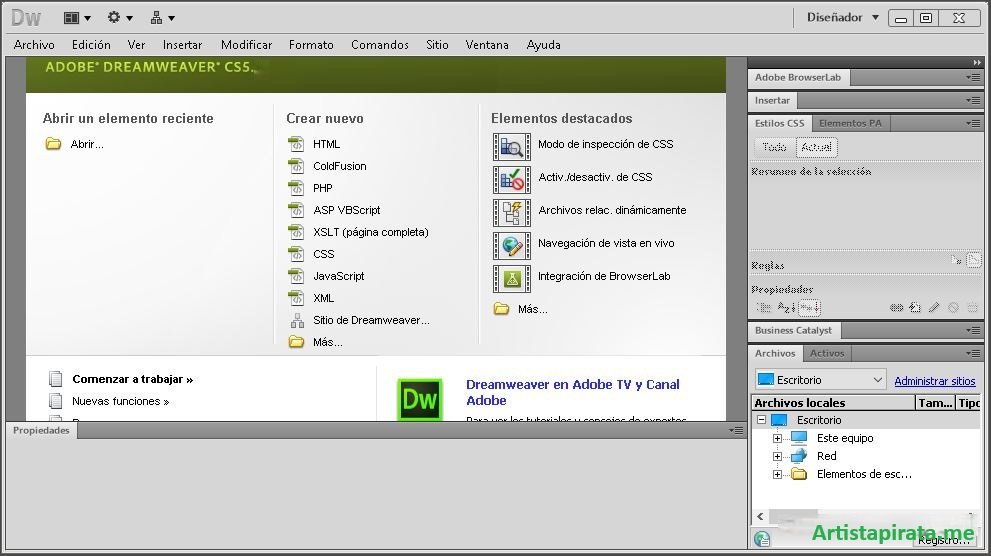Open the Site management icon menu
Viewport: 991px width, 556px height.
(162, 18)
